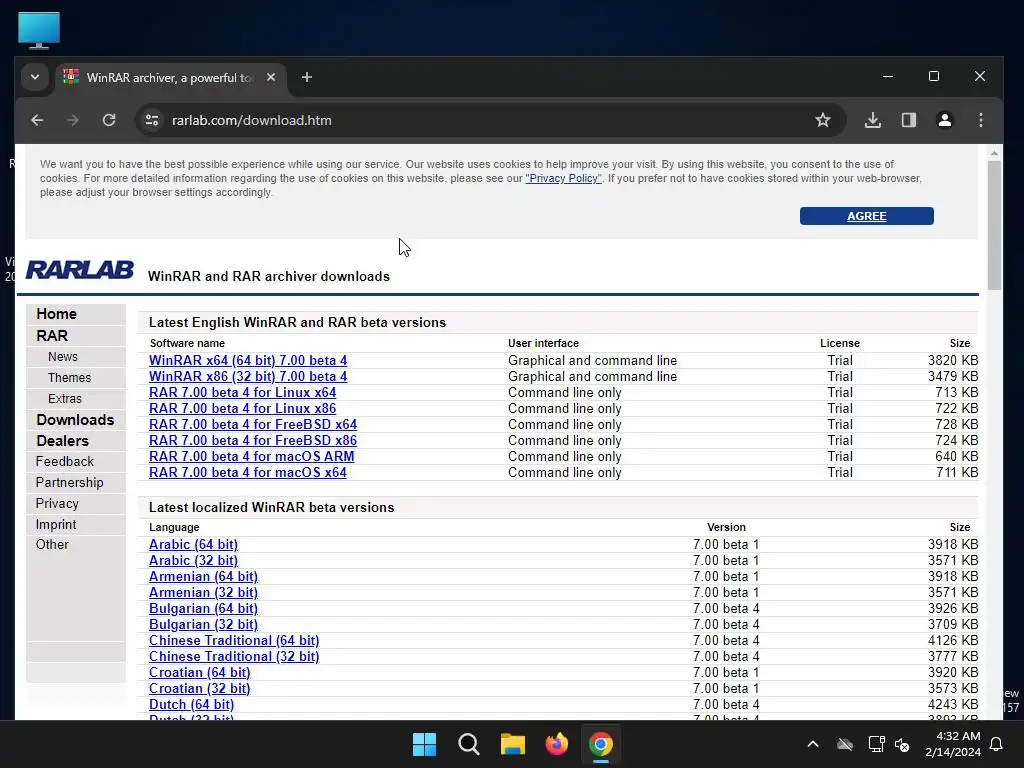Download Croatian (64 bit) version

point(199,673)
